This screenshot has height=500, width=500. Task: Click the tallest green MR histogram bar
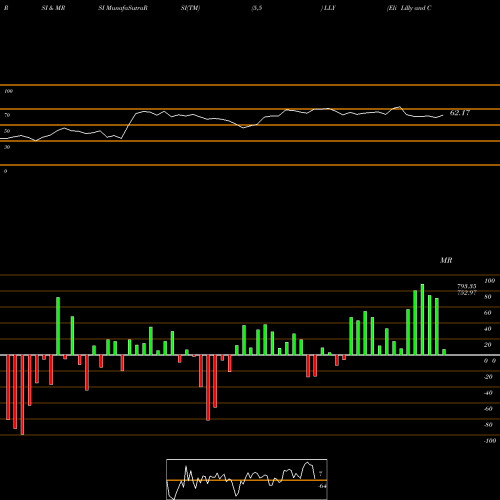422,319
